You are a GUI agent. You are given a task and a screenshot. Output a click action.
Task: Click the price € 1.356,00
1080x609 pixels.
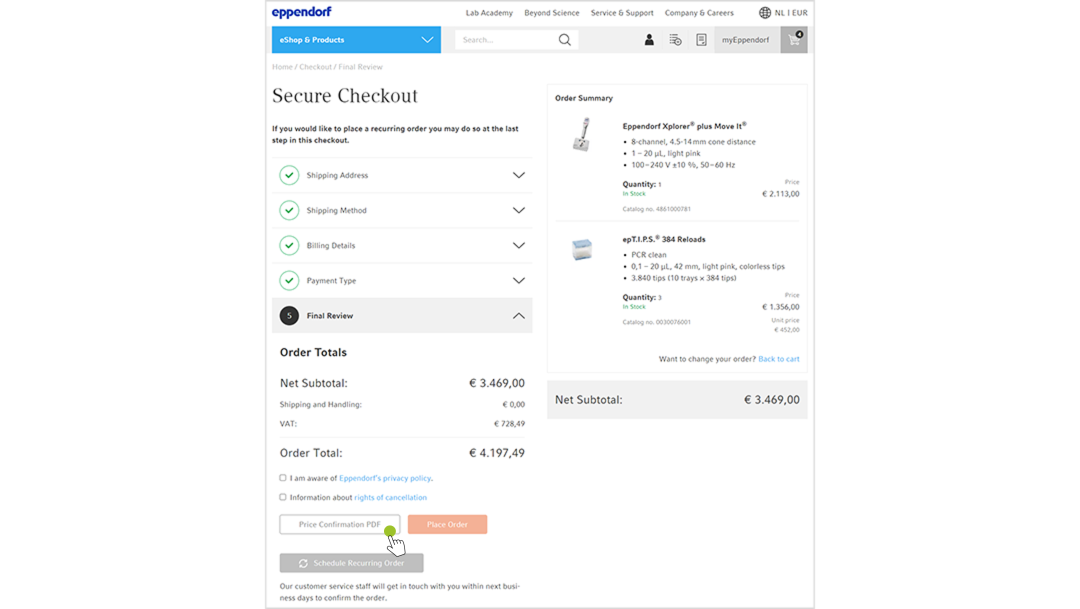[780, 307]
